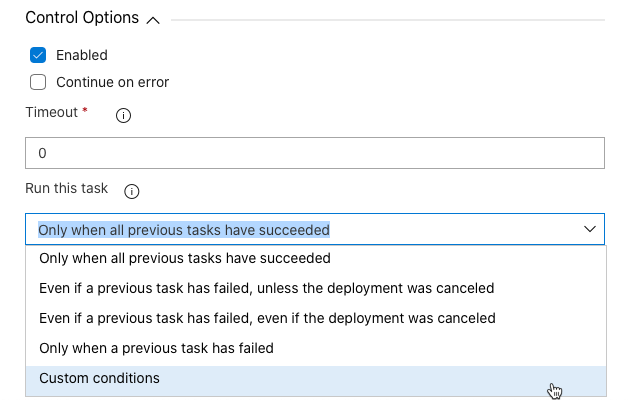This screenshot has width=630, height=400.
Task: Click the highlighted Run this task combo box text
Action: click(x=184, y=230)
